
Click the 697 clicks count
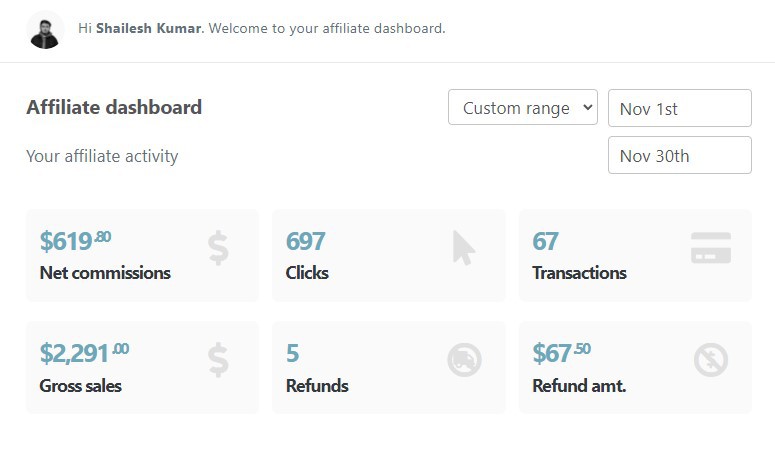click(x=305, y=242)
